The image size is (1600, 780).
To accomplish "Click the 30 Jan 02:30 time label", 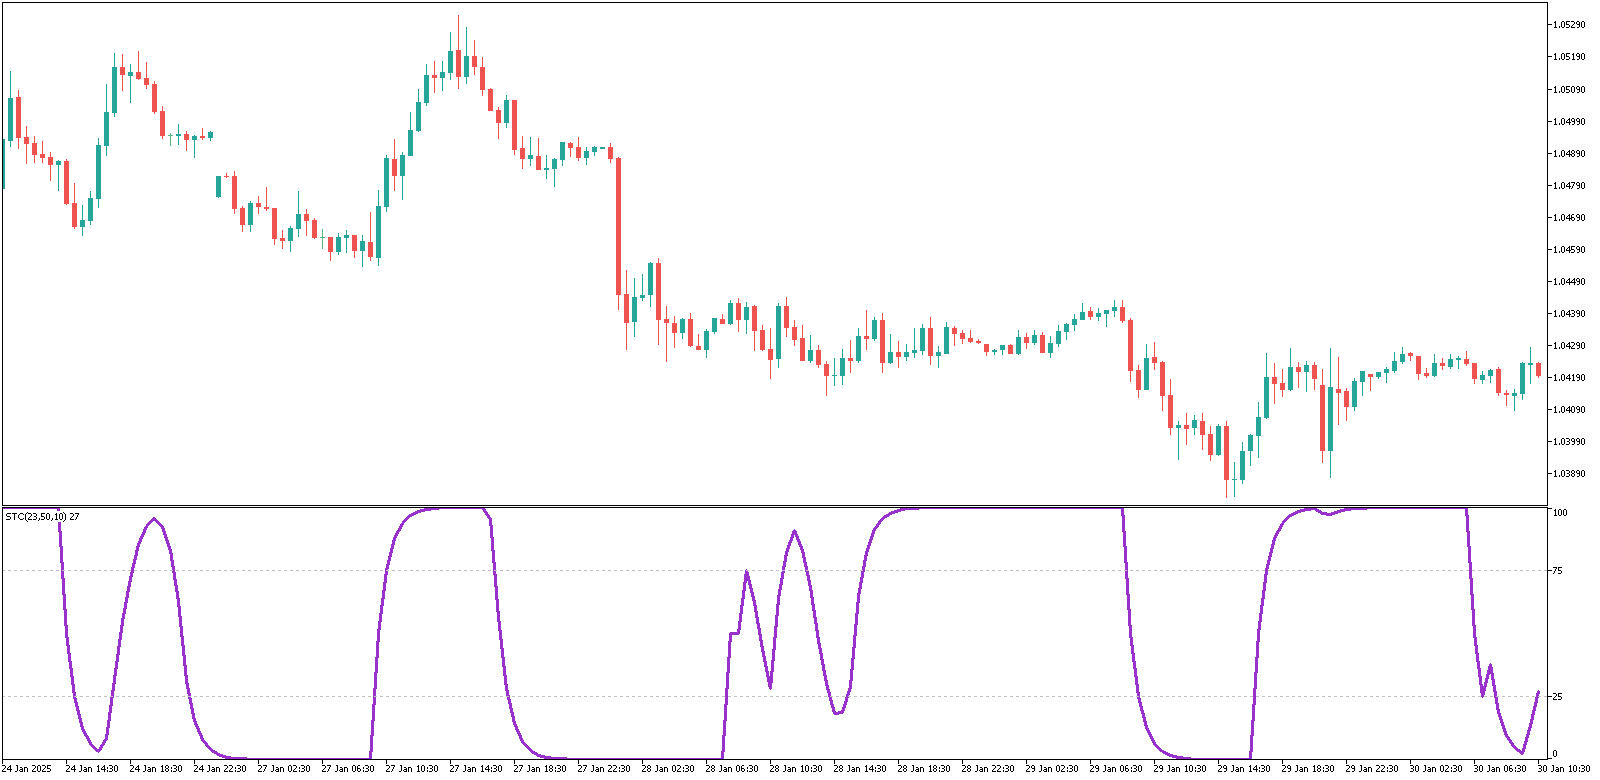I will point(1436,769).
